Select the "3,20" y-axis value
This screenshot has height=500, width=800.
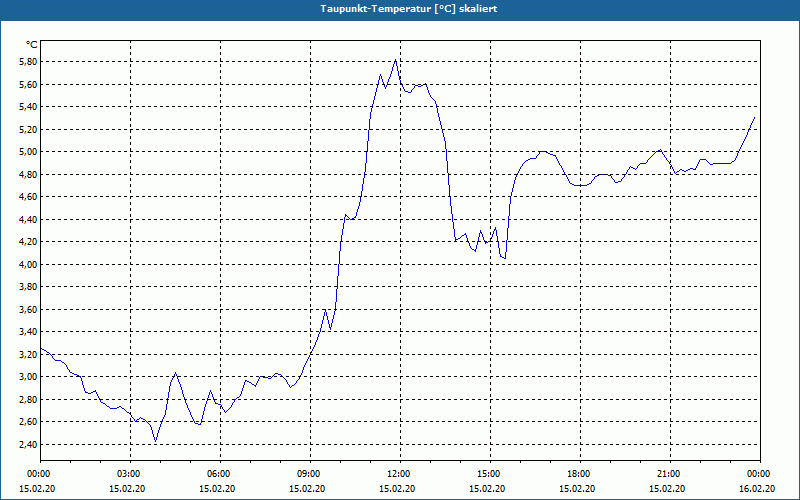29,354
